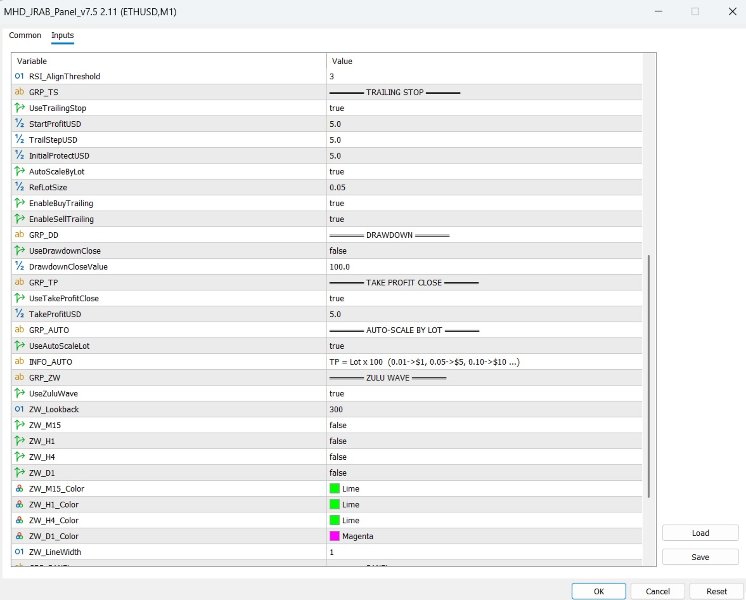Viewport: 746px width, 600px height.
Task: Click the boolean icon beside AutoScaleByLot
Action: (x=19, y=171)
